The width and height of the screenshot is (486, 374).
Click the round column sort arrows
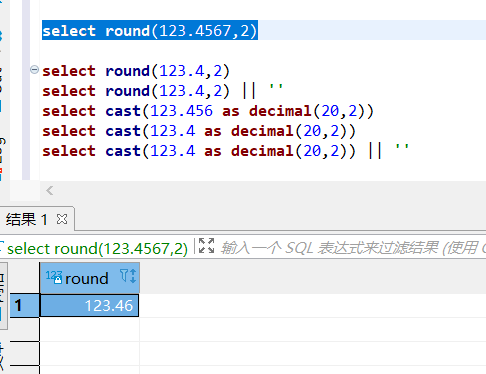[x=133, y=276]
